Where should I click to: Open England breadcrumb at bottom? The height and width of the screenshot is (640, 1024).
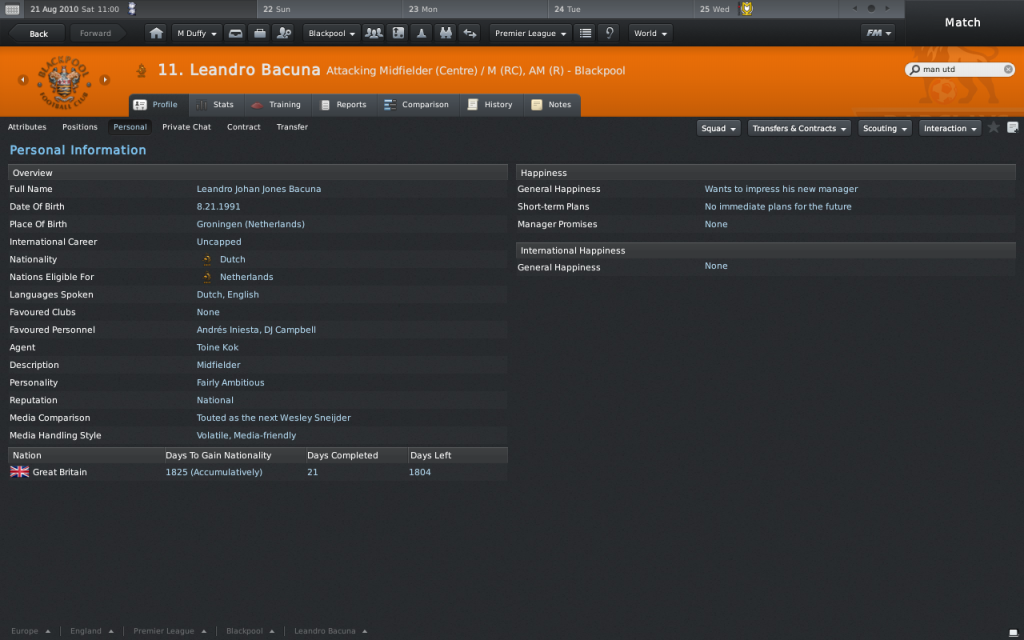coord(91,631)
